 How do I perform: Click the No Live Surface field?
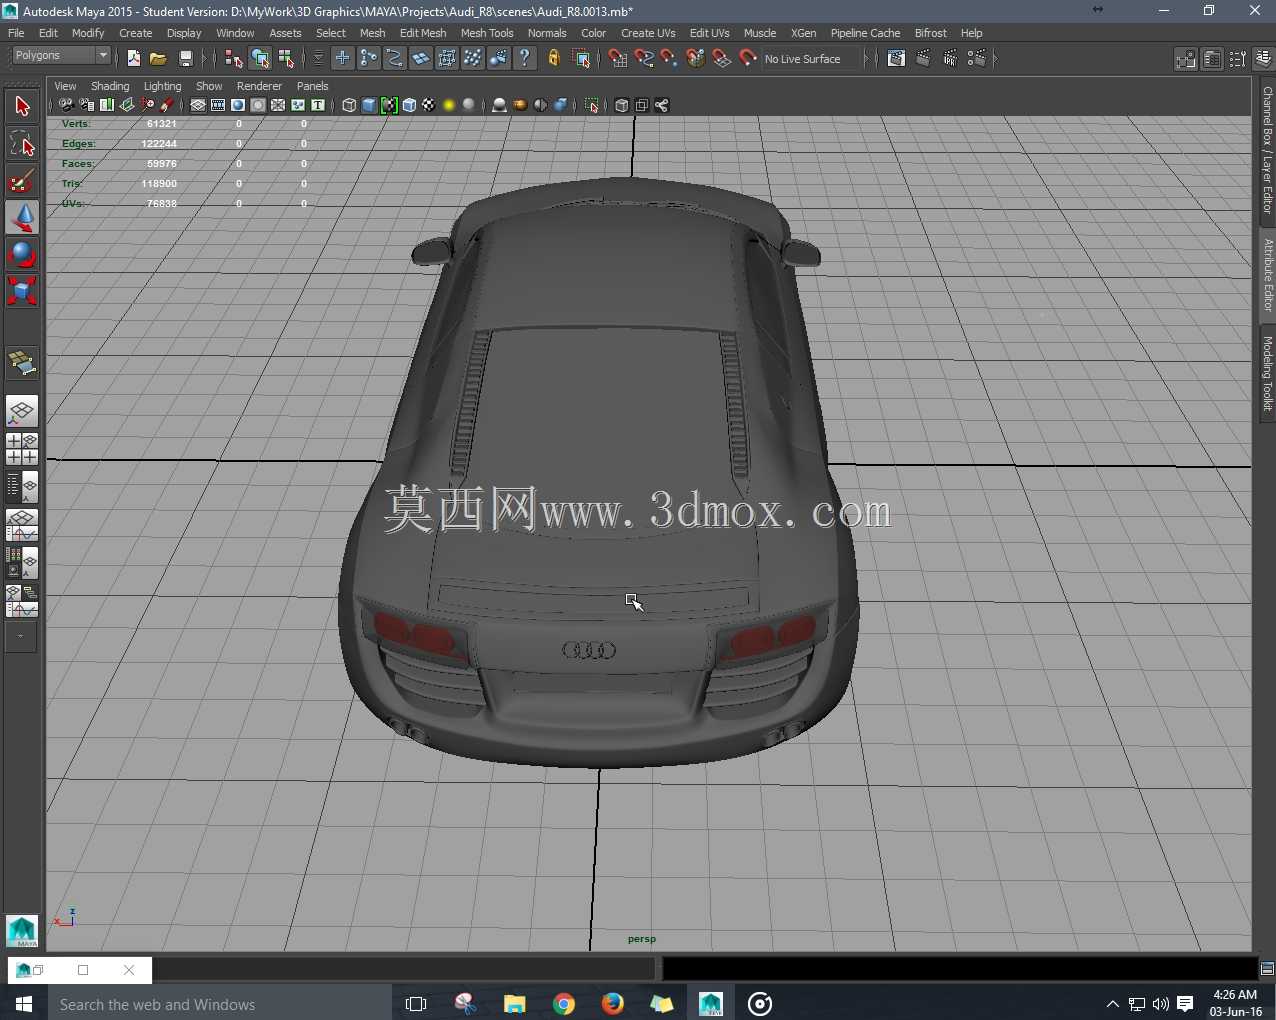click(x=811, y=59)
